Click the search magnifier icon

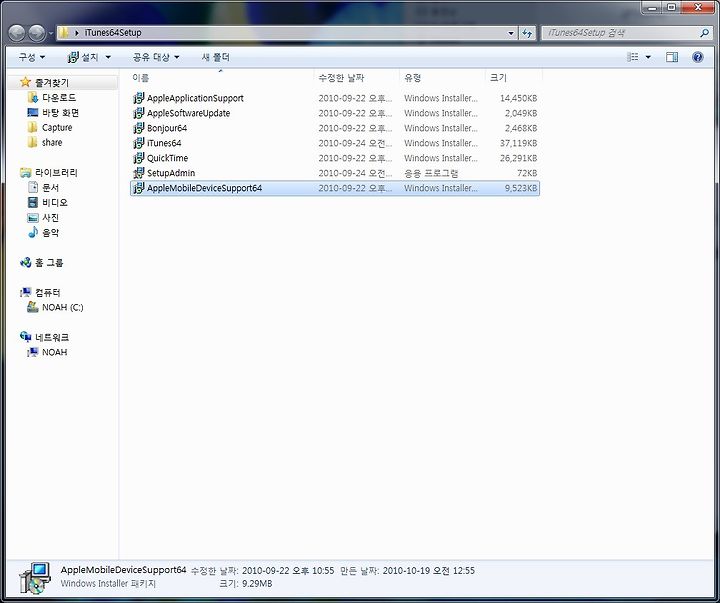704,33
